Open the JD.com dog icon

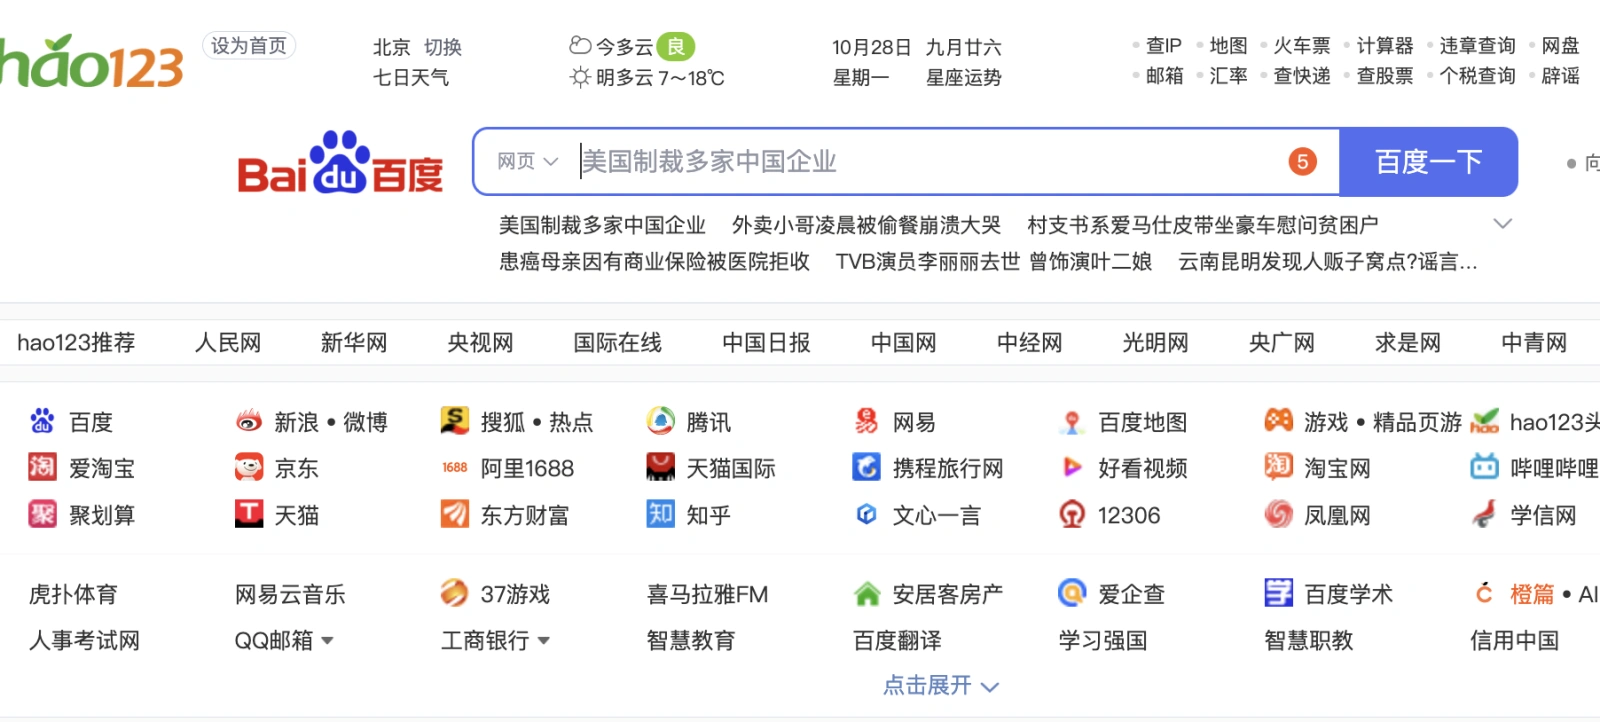pos(249,467)
